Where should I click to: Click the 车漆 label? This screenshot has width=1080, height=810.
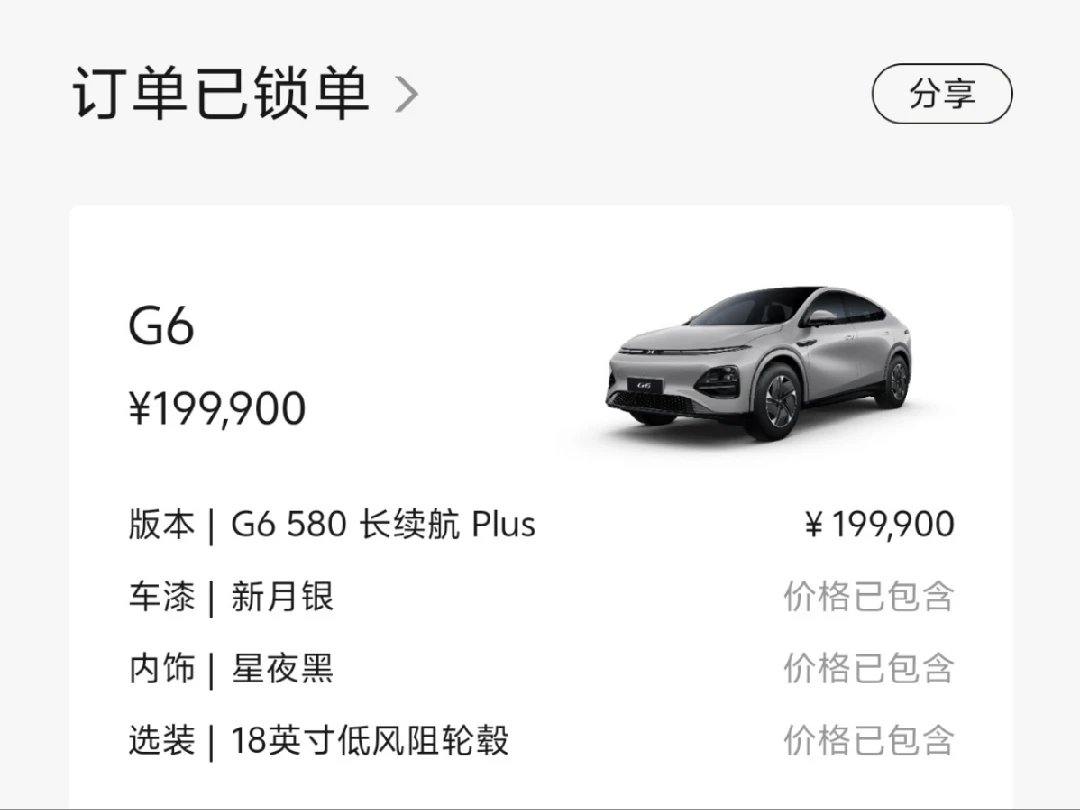tap(162, 596)
